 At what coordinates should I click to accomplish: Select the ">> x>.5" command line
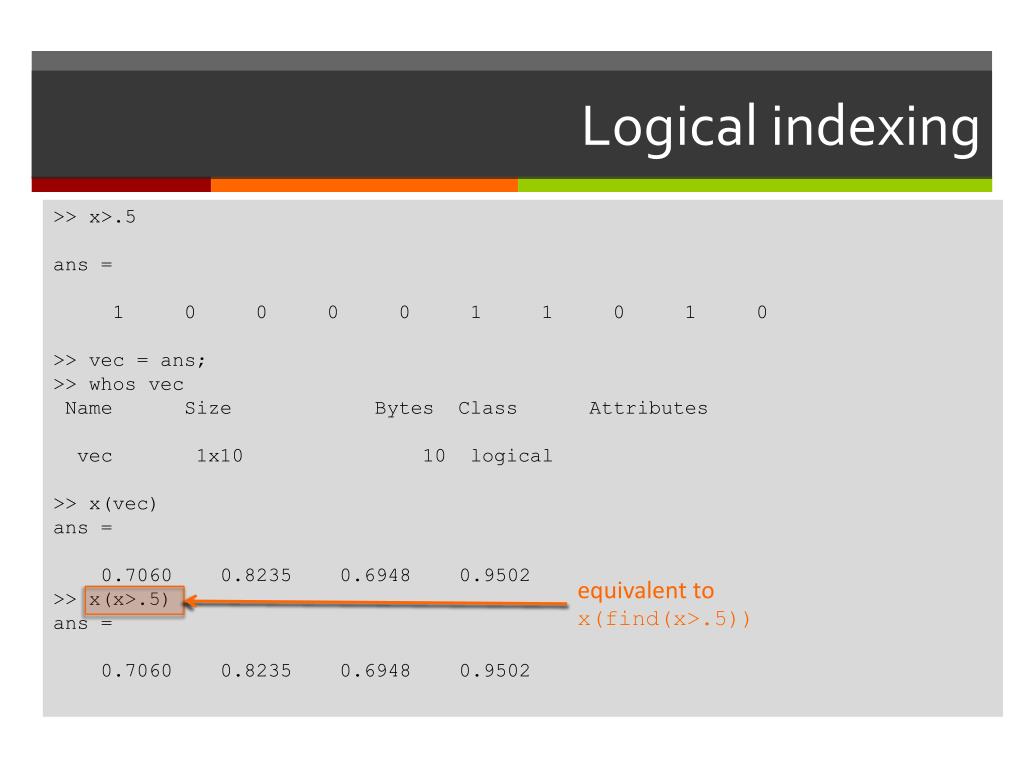[x=95, y=217]
